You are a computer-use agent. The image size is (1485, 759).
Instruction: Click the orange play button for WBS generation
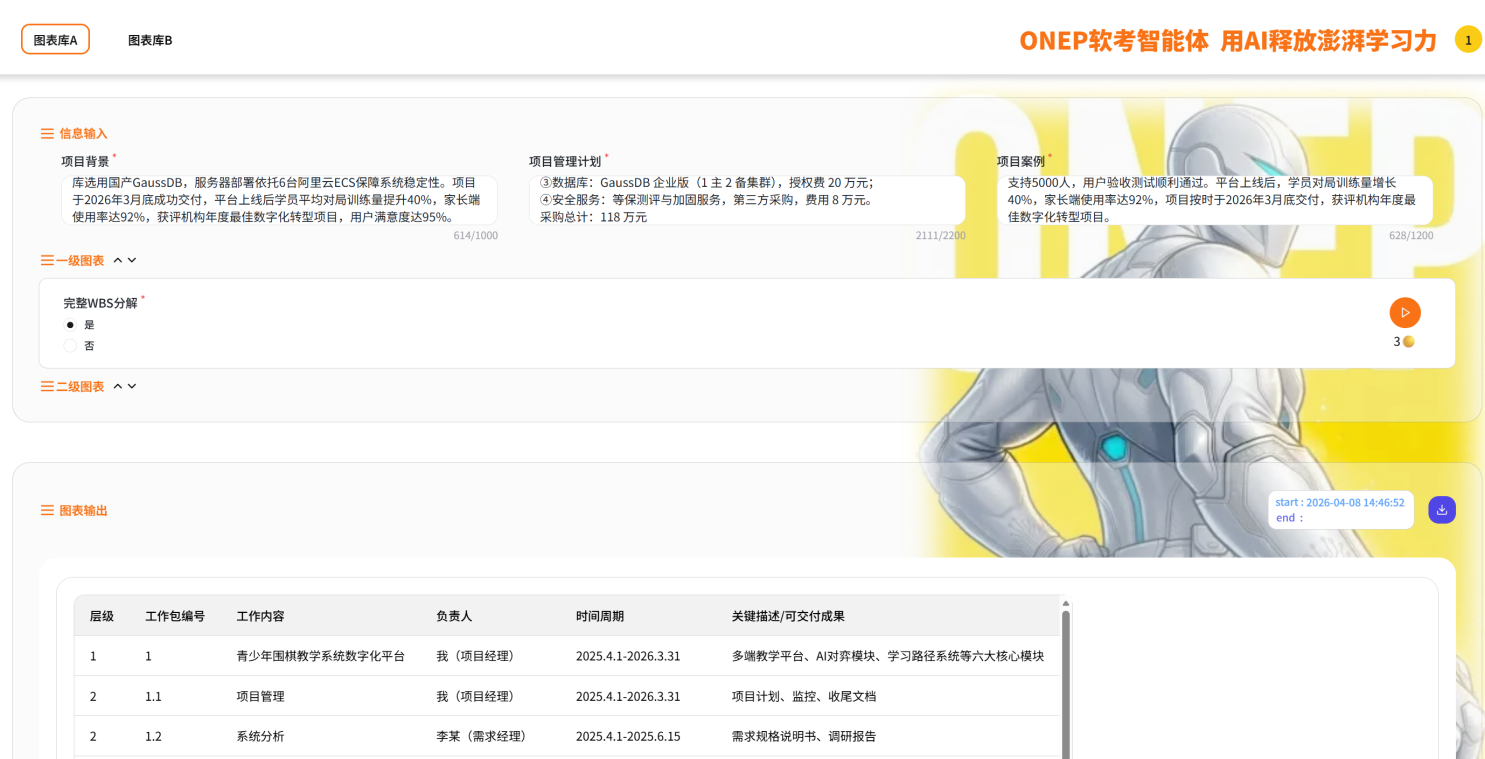(x=1405, y=312)
